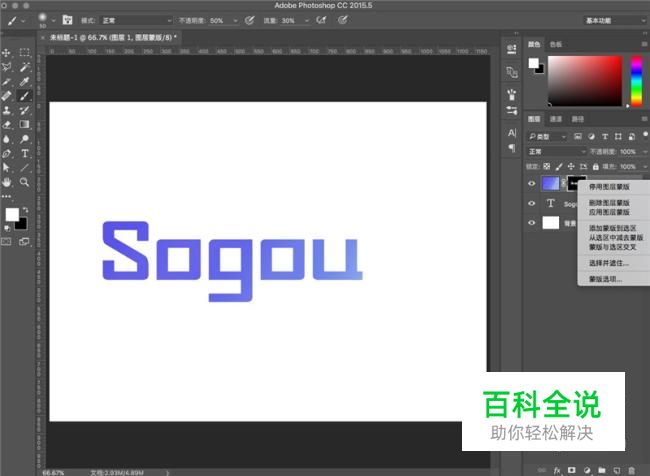Viewport: 650px width, 476px height.
Task: Open the layer filter 类型 dropdown
Action: click(x=546, y=136)
